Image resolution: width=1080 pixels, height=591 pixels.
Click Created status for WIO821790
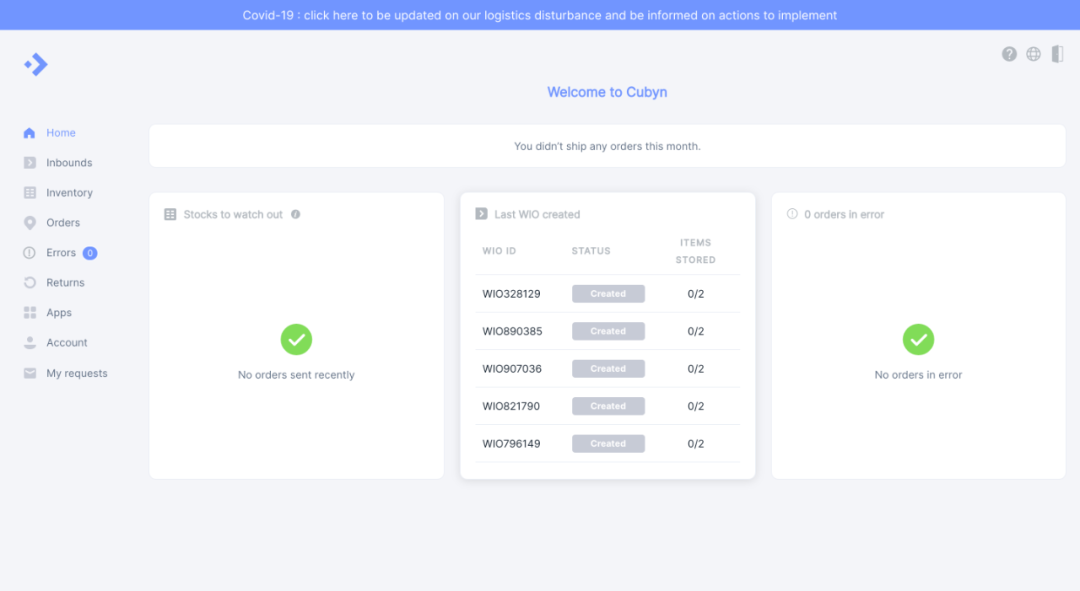point(608,406)
